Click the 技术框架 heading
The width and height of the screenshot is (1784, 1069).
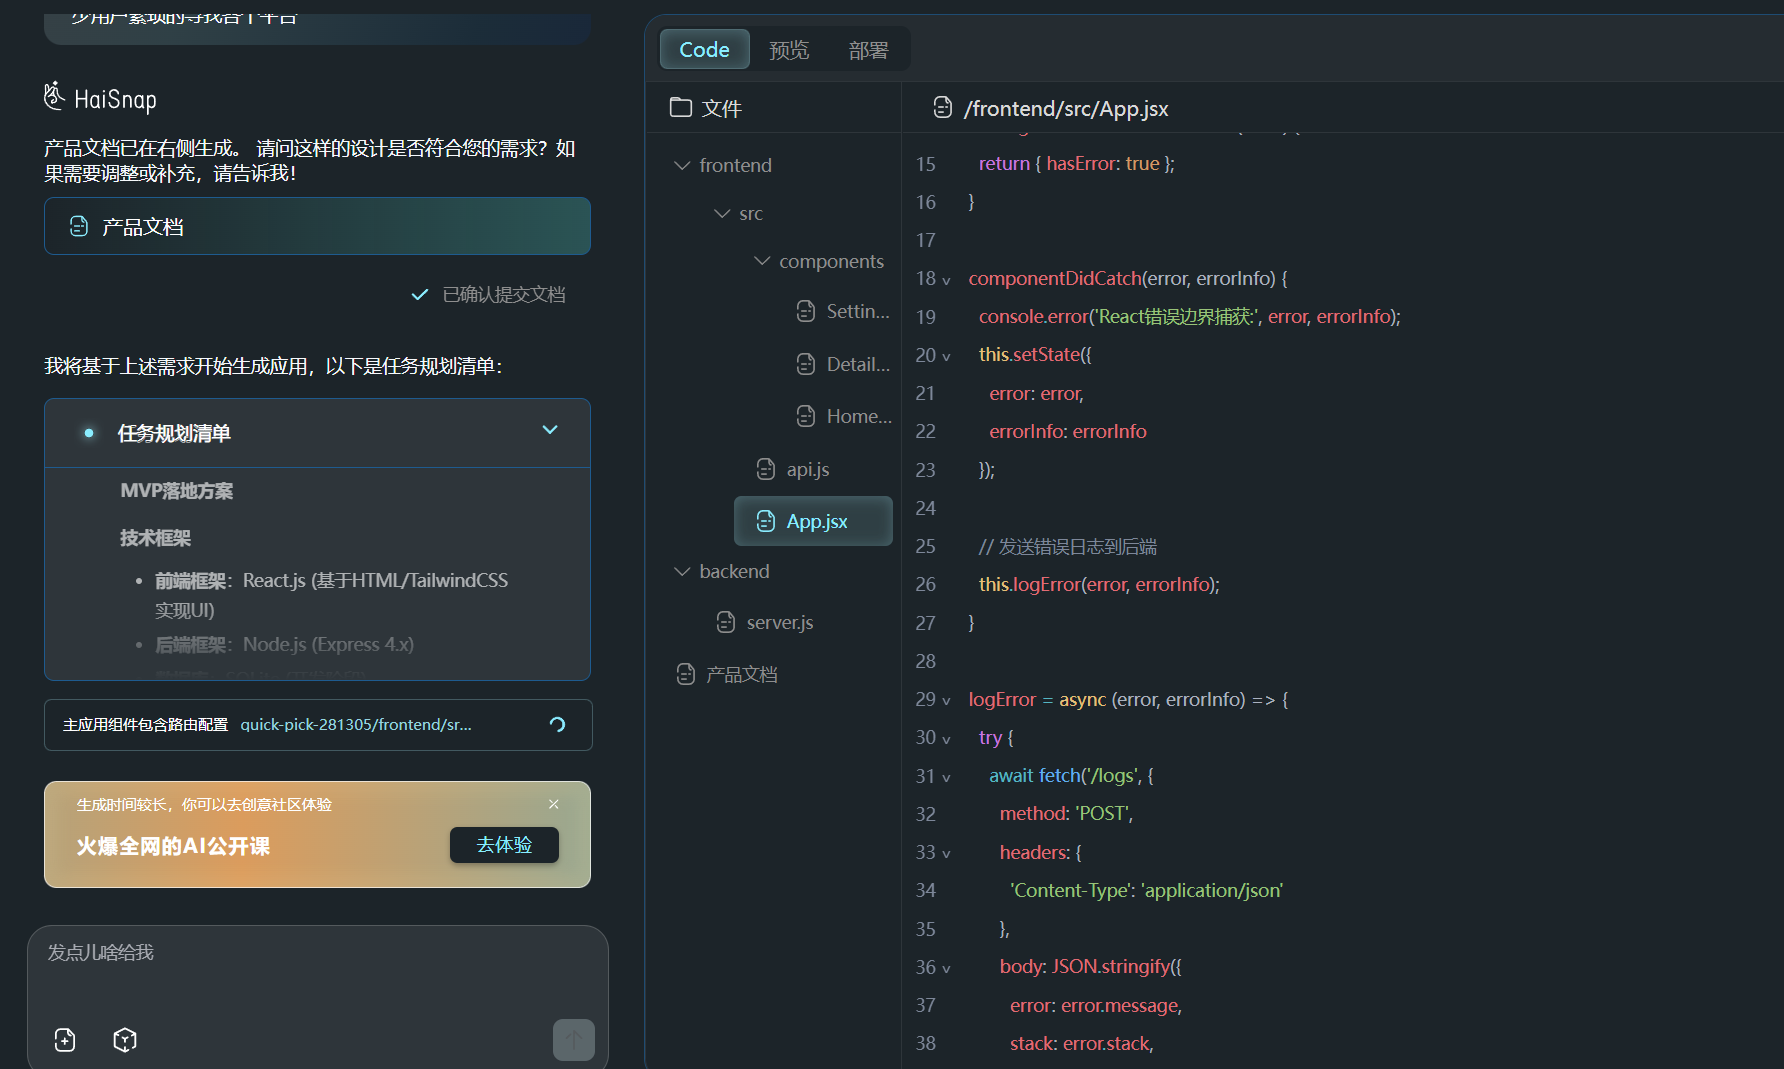tap(155, 538)
